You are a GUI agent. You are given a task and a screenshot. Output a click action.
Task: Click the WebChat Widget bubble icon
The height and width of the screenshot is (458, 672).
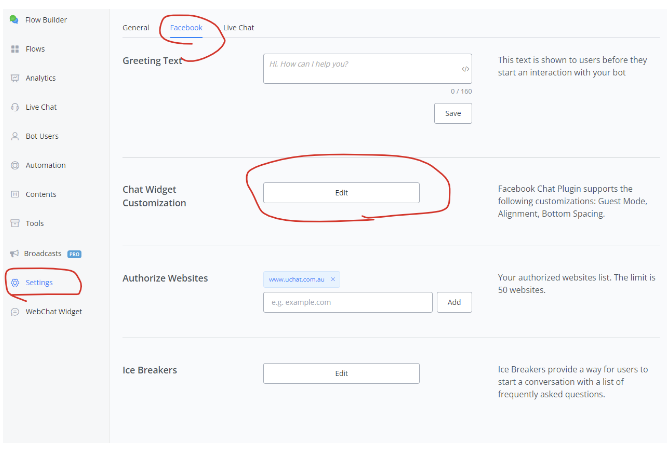click(15, 312)
